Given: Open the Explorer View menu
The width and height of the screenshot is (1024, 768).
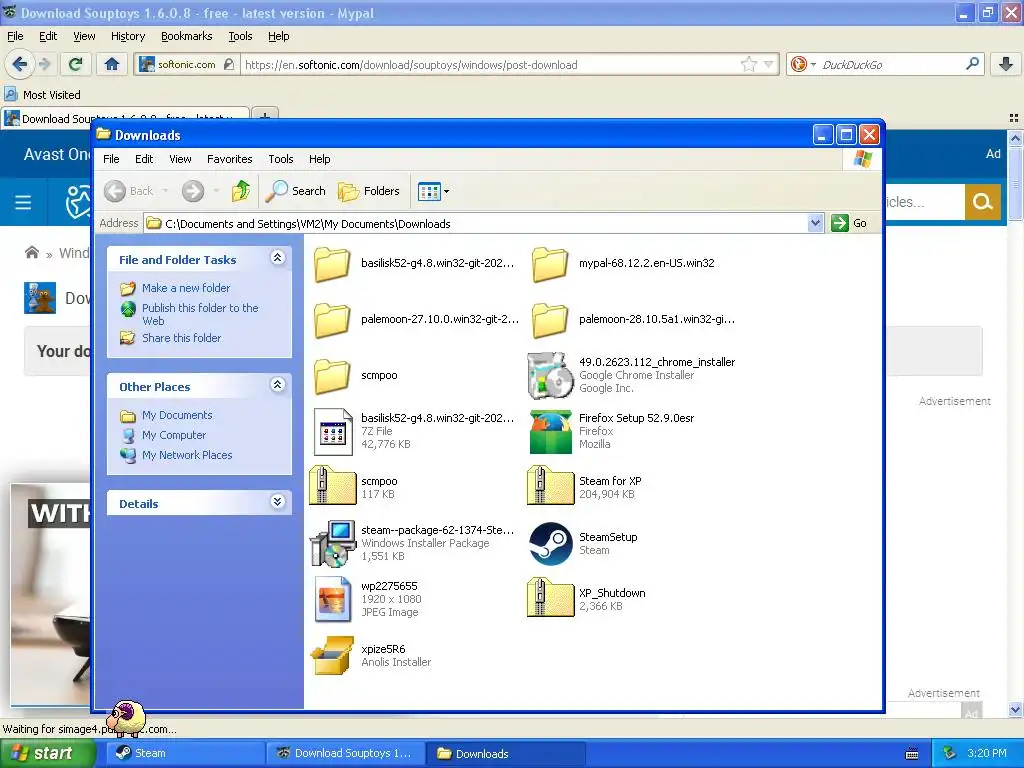Looking at the screenshot, I should [180, 159].
